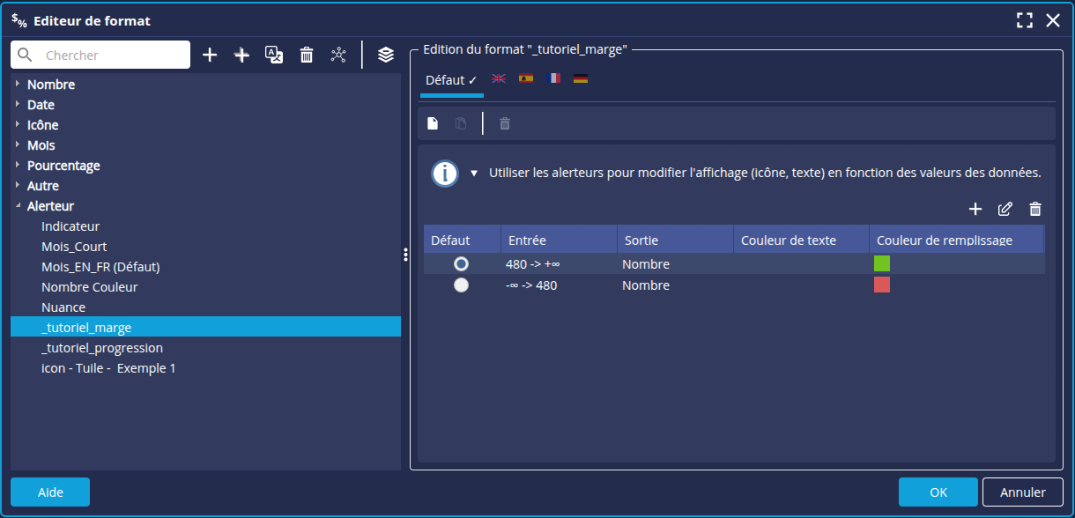Collapse the Alerteur category

(x=18, y=206)
